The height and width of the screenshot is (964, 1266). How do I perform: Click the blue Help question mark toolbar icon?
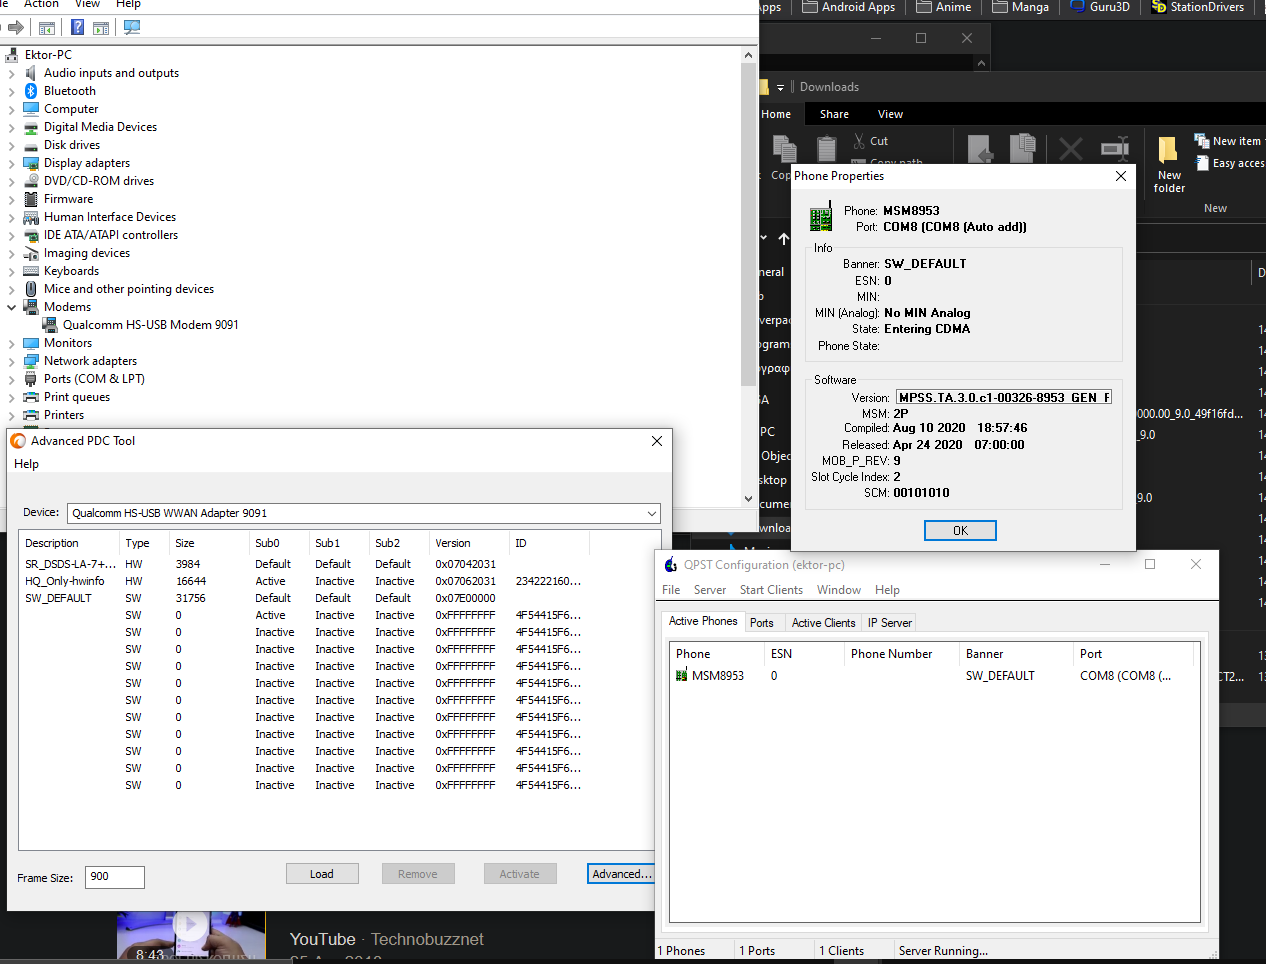tap(77, 28)
